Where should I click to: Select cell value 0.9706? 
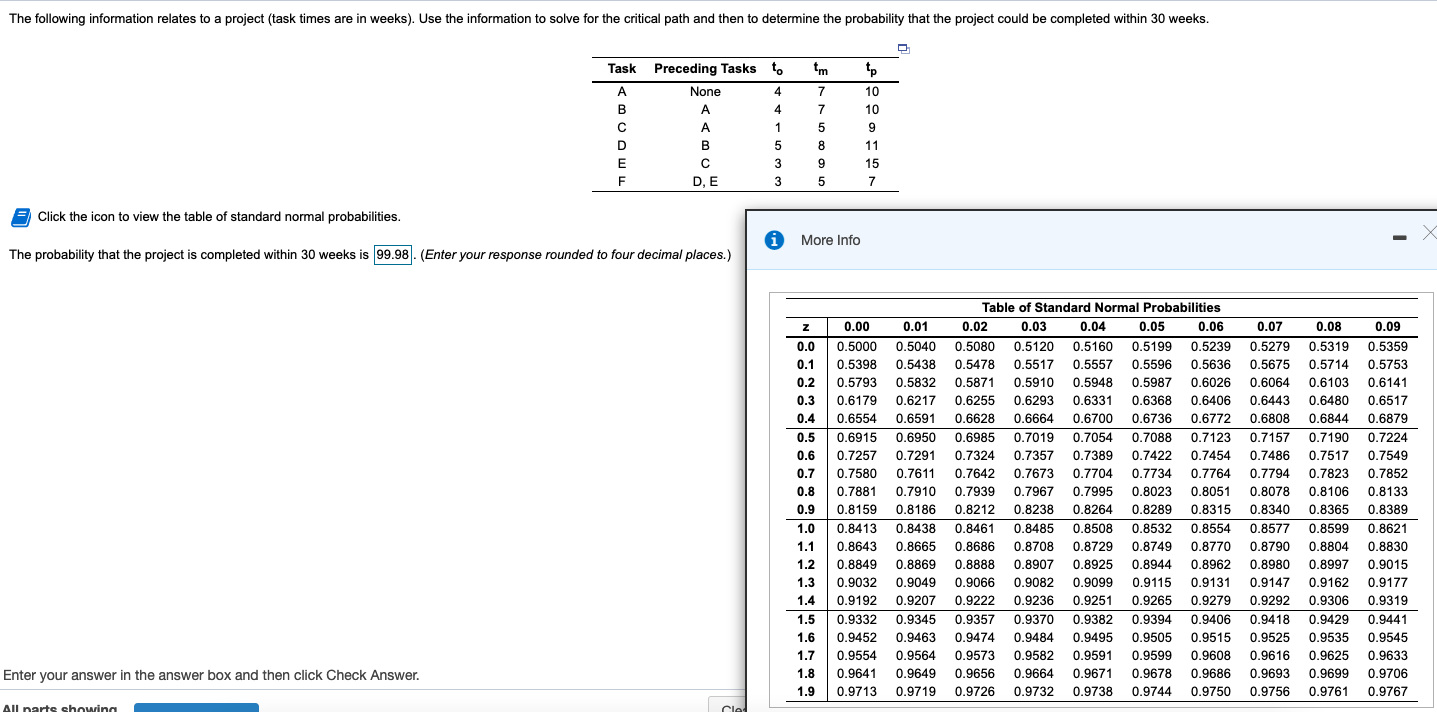[1387, 673]
